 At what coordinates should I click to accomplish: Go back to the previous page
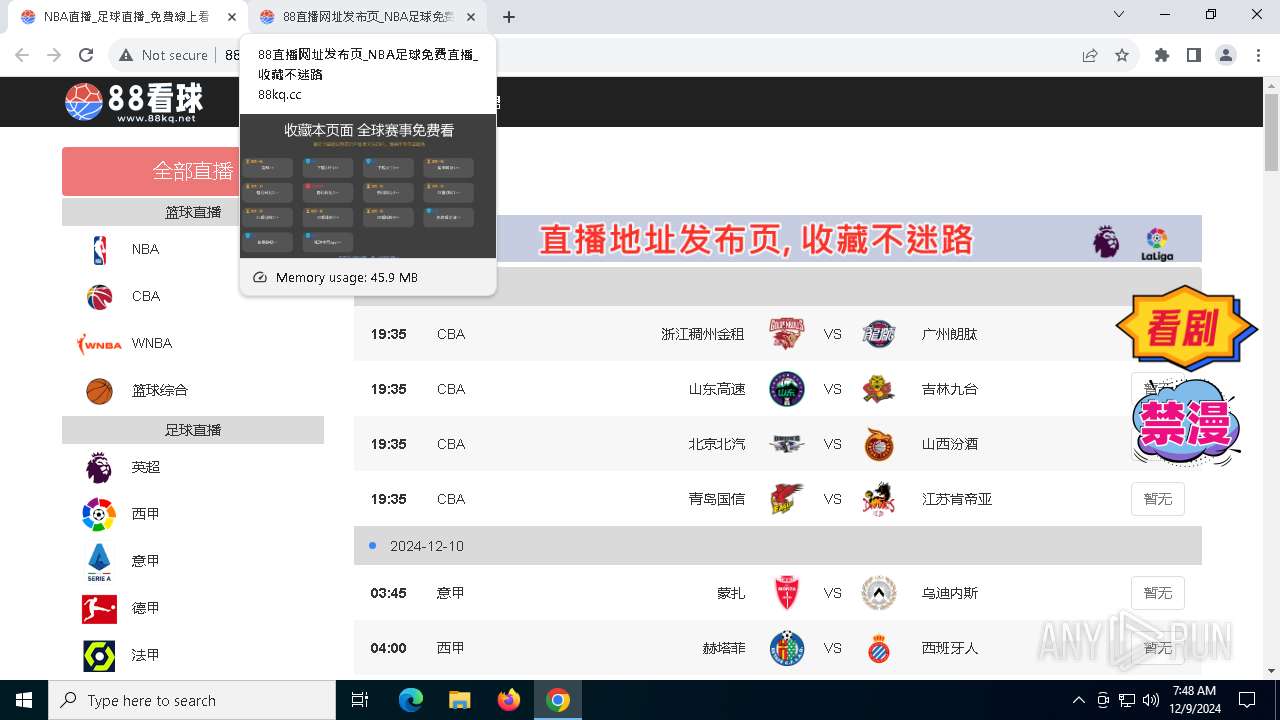pos(22,55)
